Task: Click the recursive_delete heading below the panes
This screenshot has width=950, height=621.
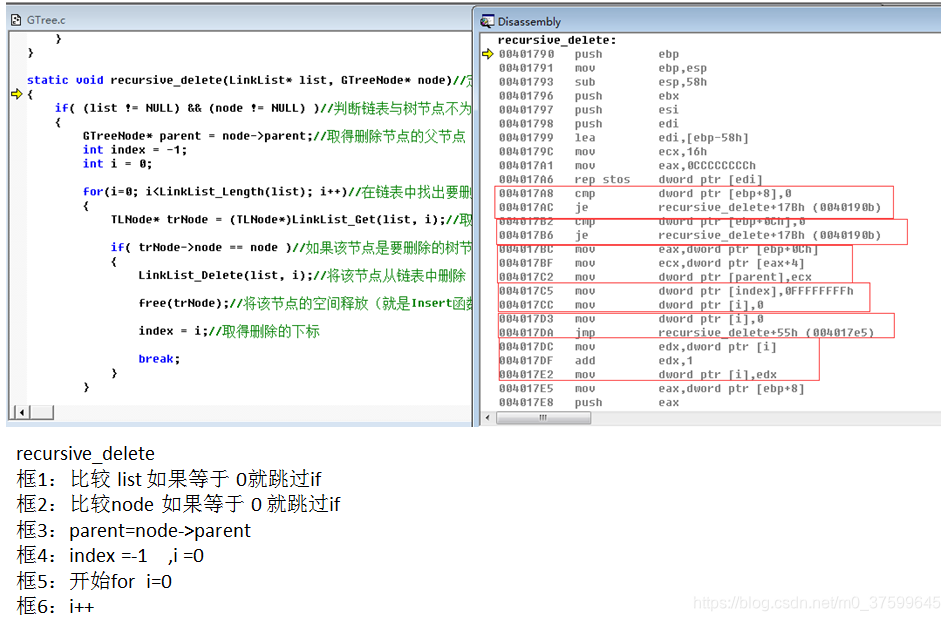Action: 85,453
